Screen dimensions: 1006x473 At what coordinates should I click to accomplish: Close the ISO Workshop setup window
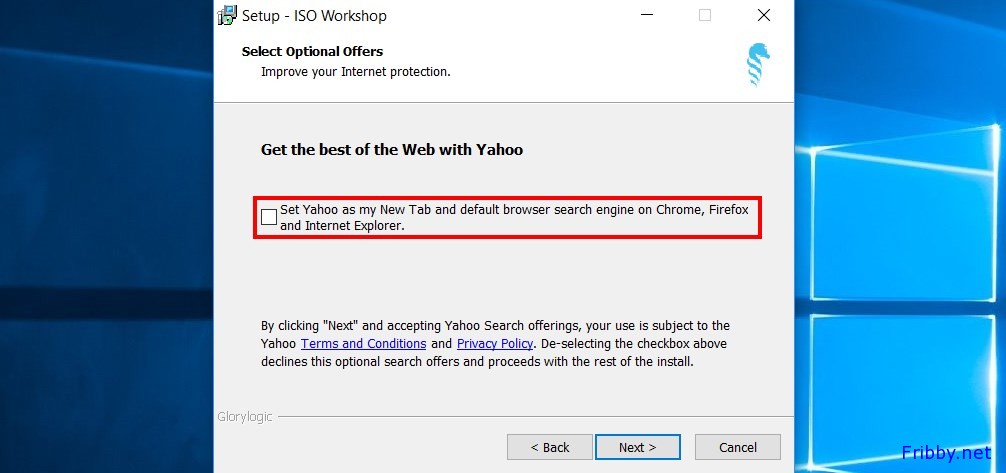point(763,15)
